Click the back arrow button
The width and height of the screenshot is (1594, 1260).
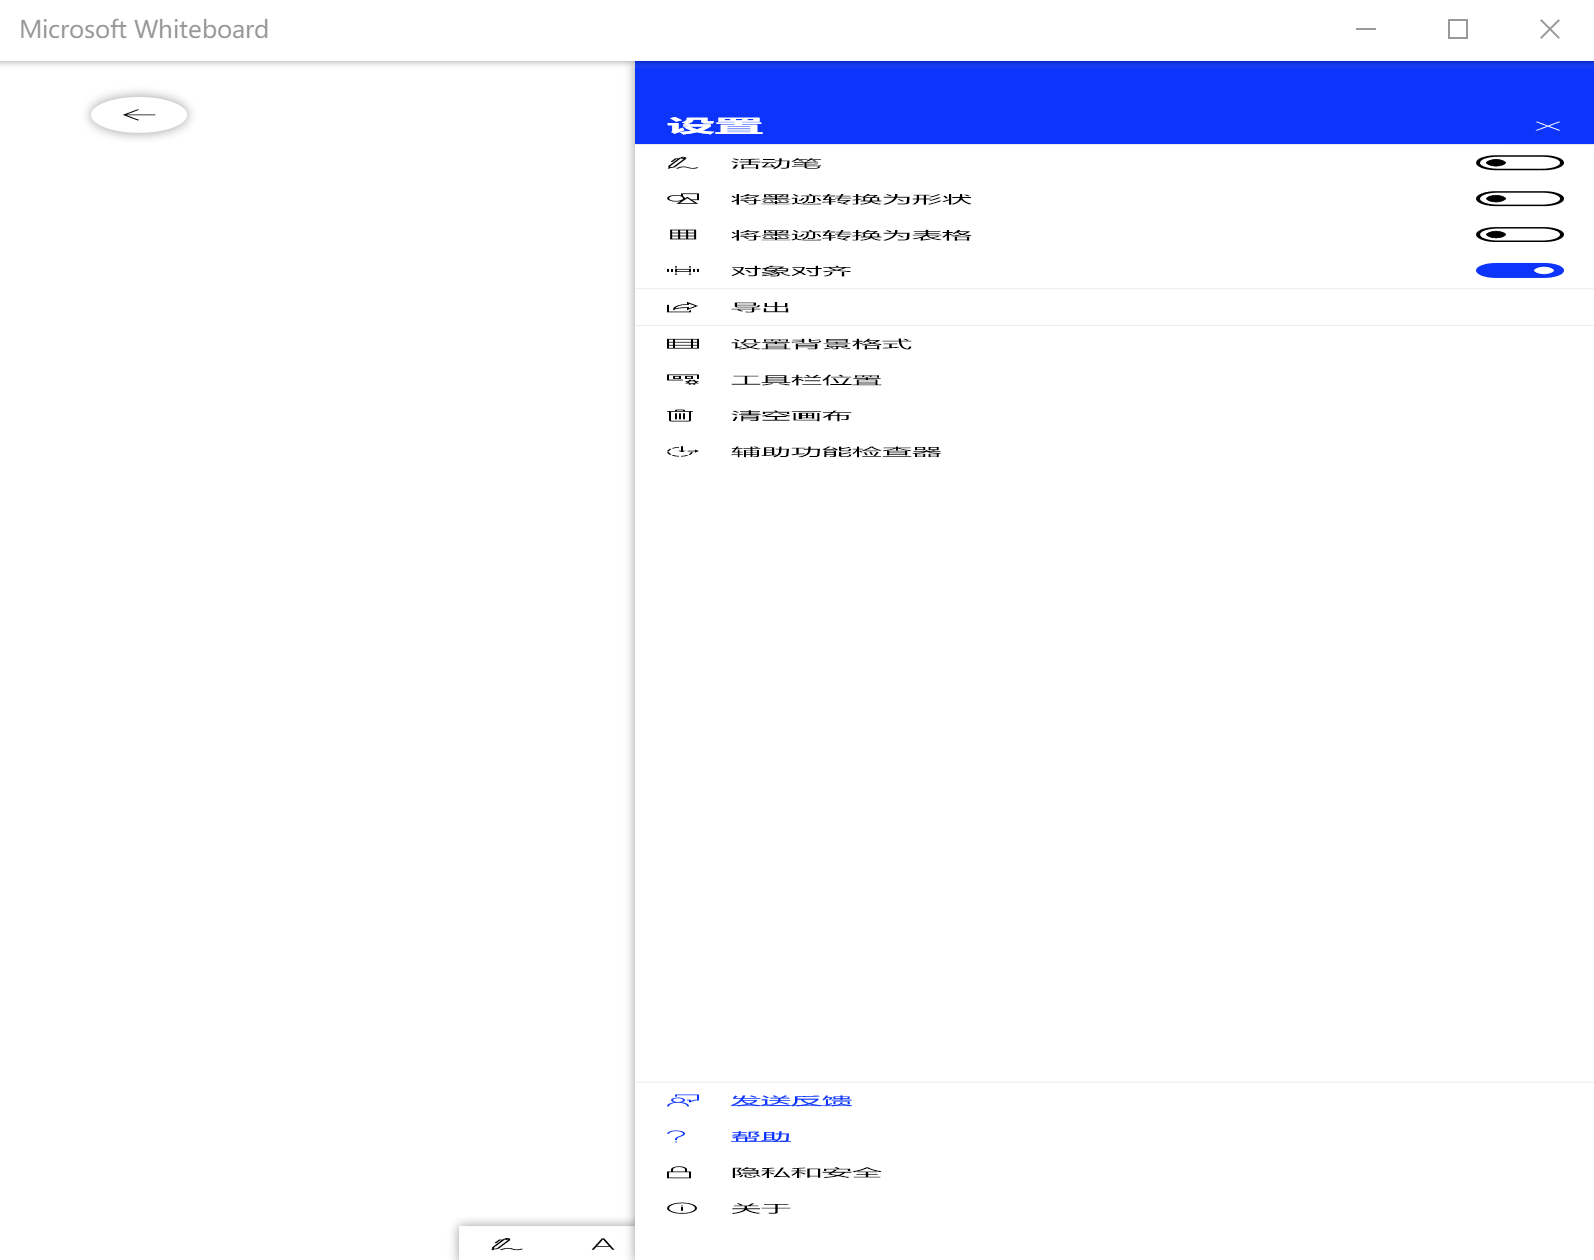[139, 115]
